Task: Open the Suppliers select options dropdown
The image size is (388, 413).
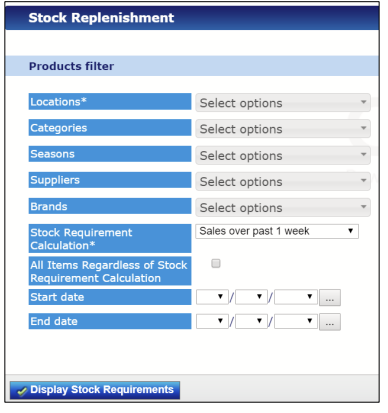Action: coord(283,181)
